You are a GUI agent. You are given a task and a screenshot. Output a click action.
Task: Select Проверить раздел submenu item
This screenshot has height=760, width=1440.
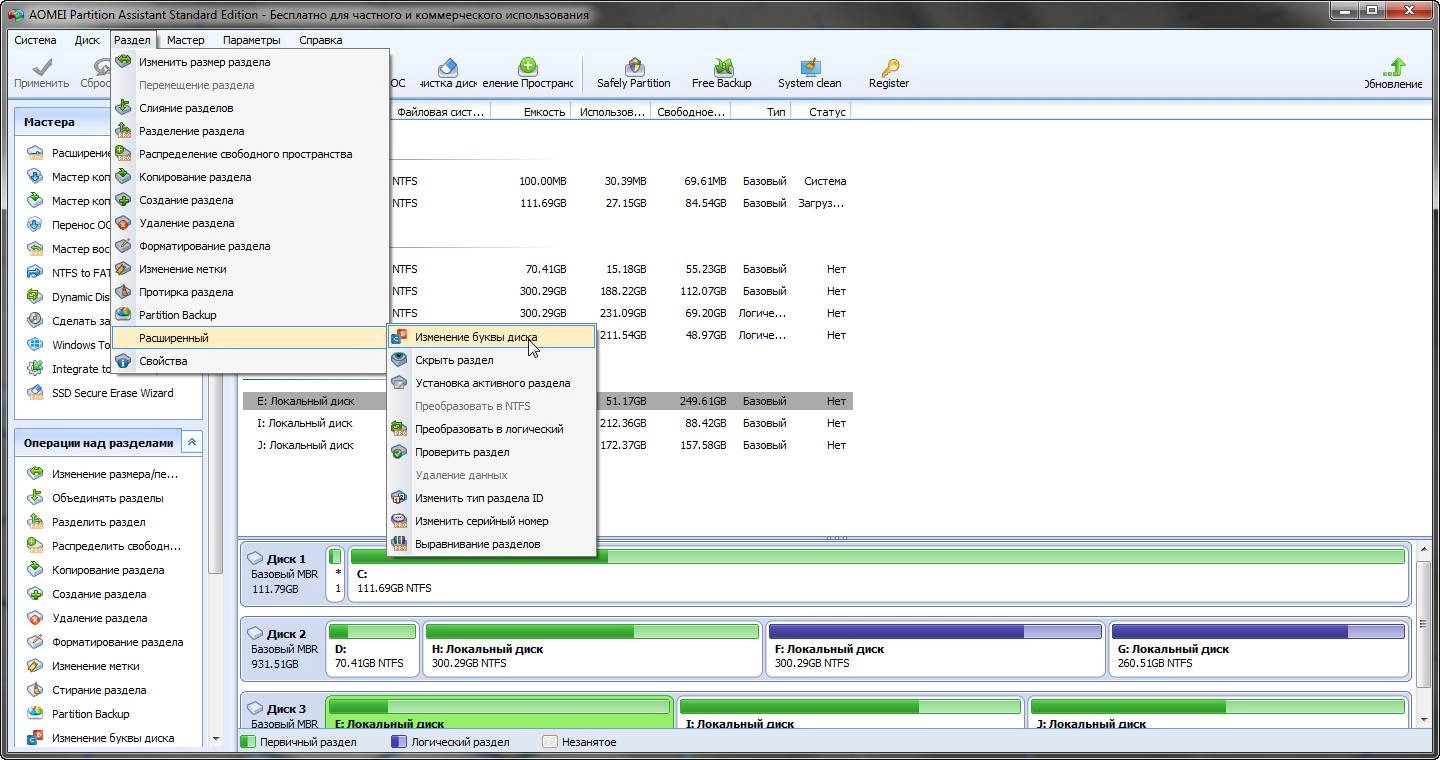click(492, 452)
